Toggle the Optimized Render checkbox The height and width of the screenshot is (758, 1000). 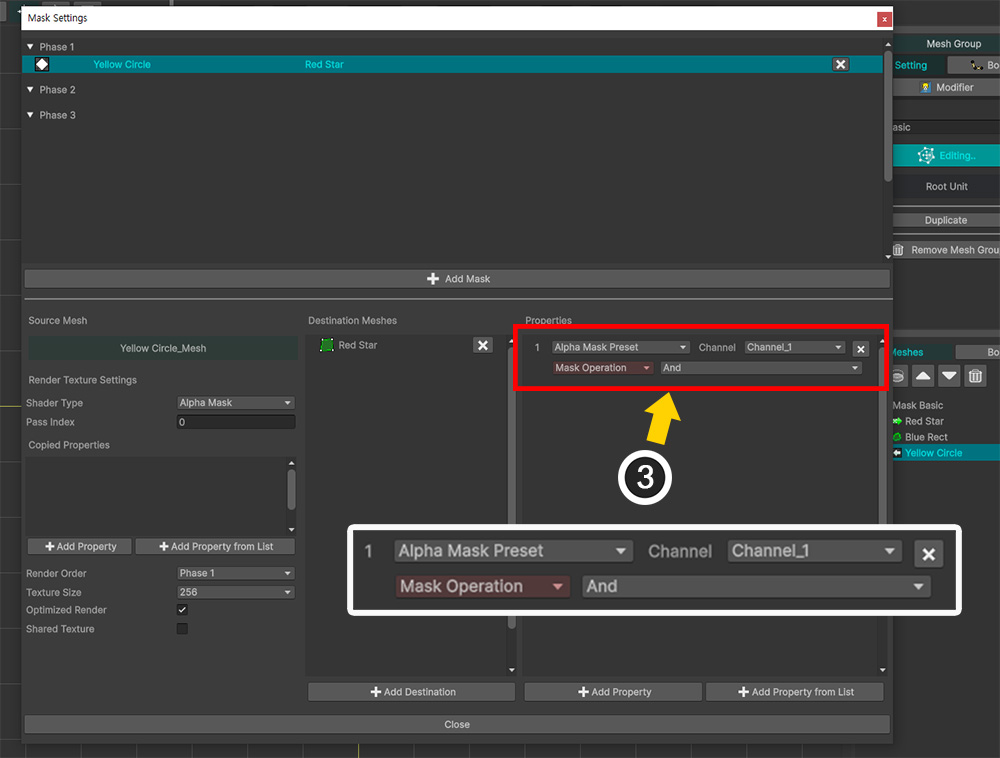point(182,610)
